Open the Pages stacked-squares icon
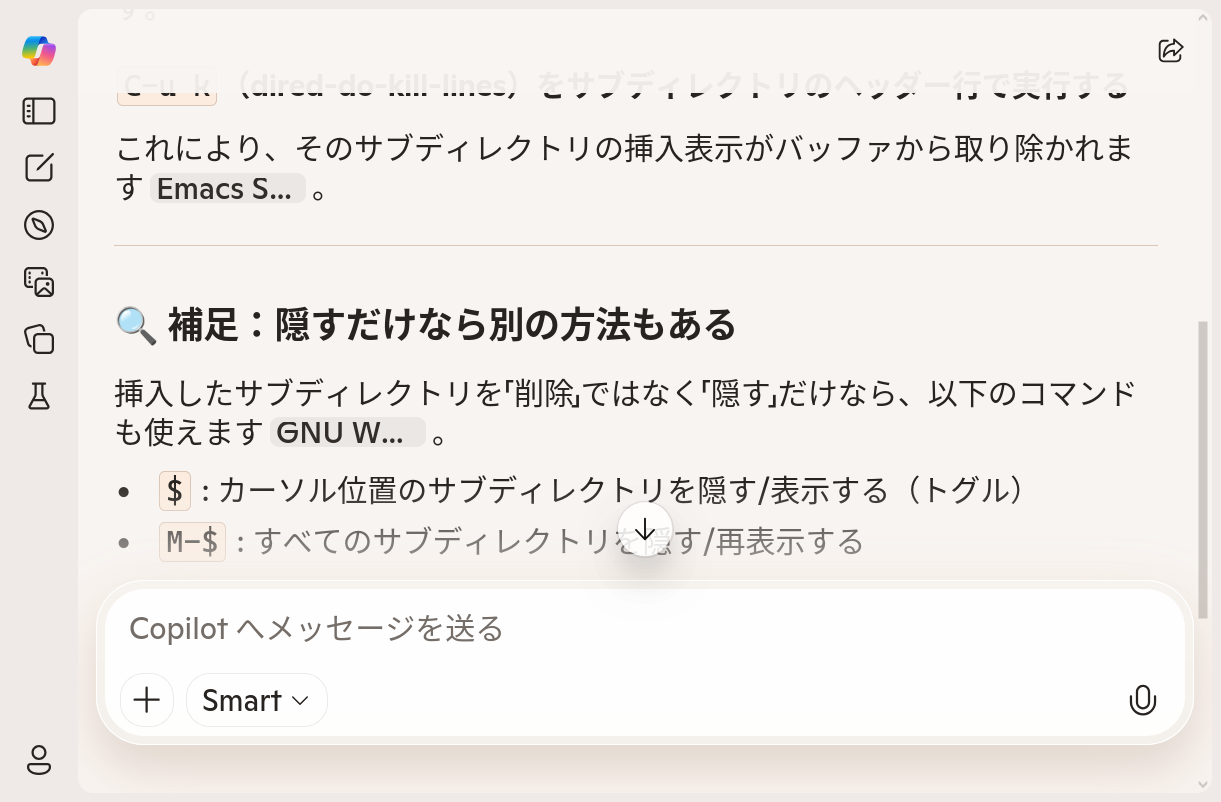The height and width of the screenshot is (802, 1221). [x=39, y=339]
